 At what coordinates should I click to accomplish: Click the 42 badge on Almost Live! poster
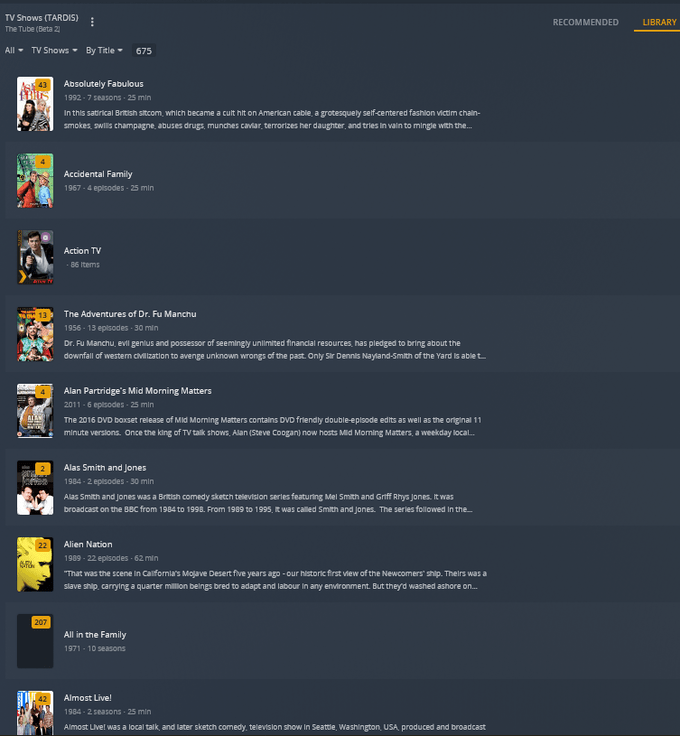[43, 699]
